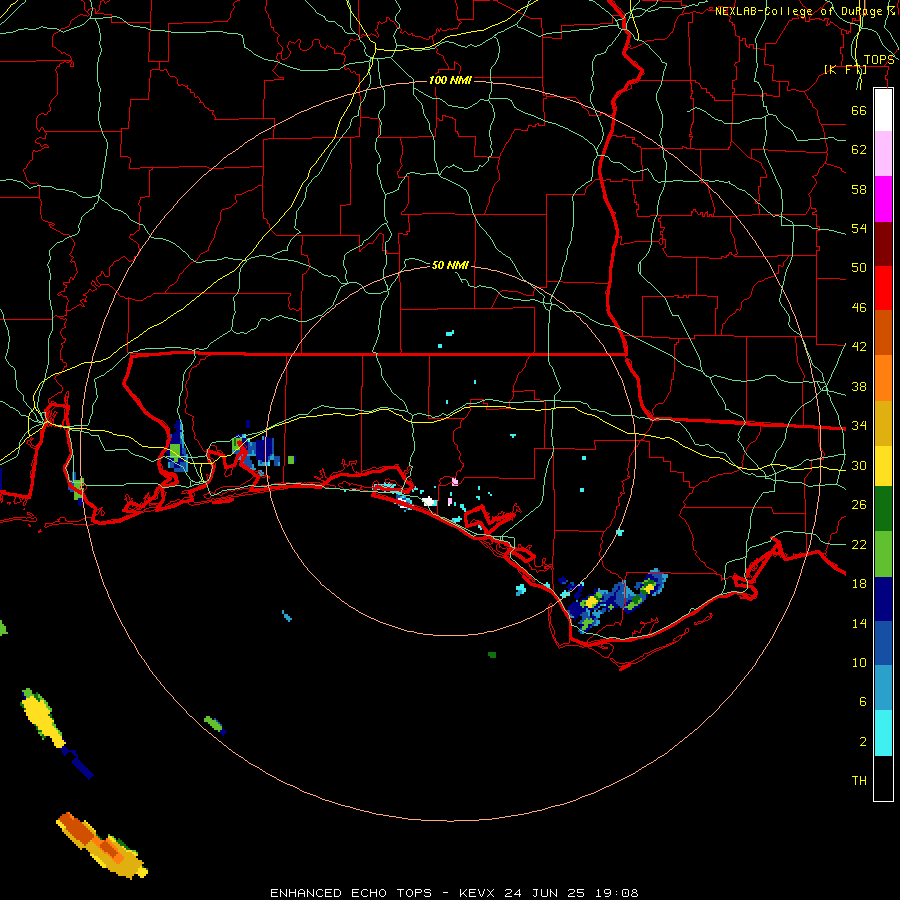The image size is (900, 900).
Task: Click the 'ENHANCED ECHO TOPS' caption text
Action: [351, 893]
